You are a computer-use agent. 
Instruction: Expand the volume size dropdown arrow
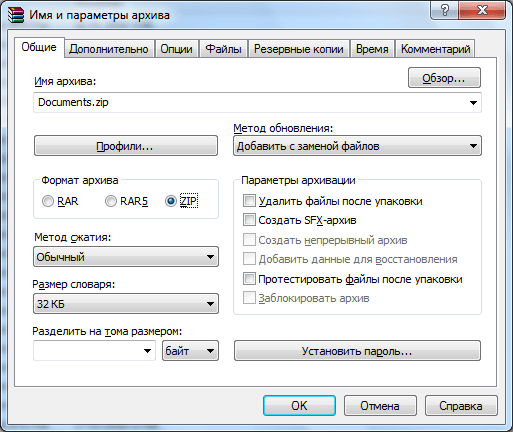tap(147, 351)
